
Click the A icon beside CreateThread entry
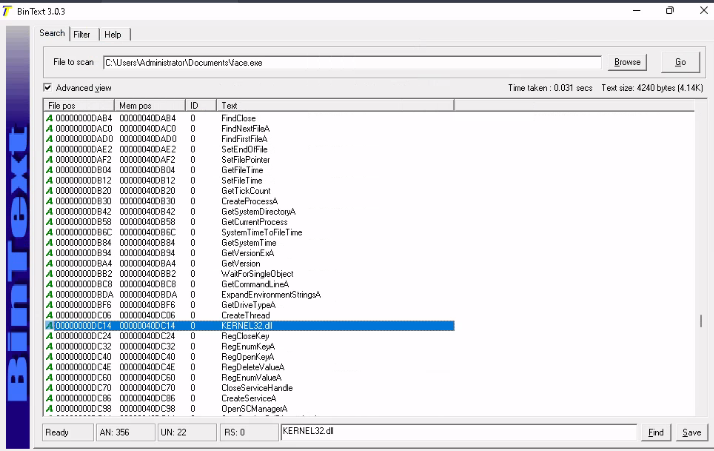pyautogui.click(x=50, y=315)
